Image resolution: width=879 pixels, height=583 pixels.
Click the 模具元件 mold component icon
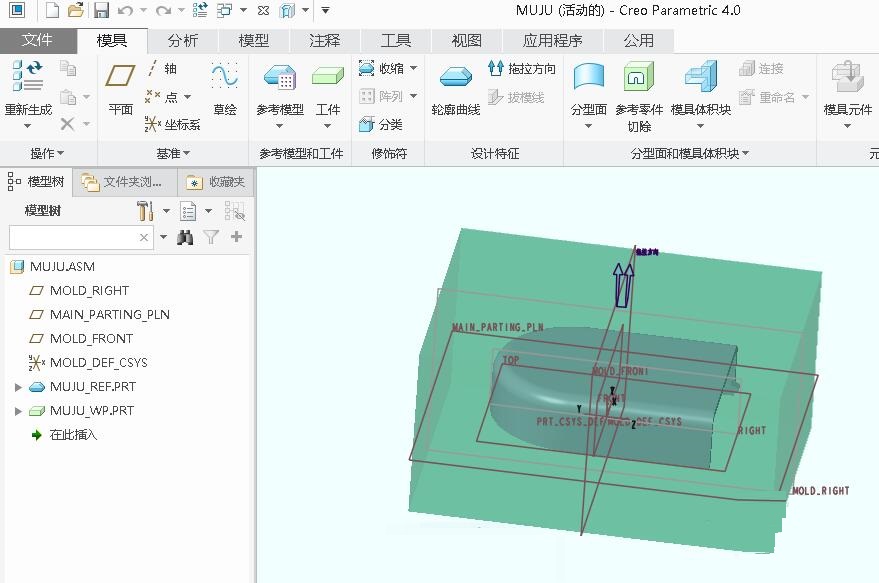pyautogui.click(x=848, y=77)
